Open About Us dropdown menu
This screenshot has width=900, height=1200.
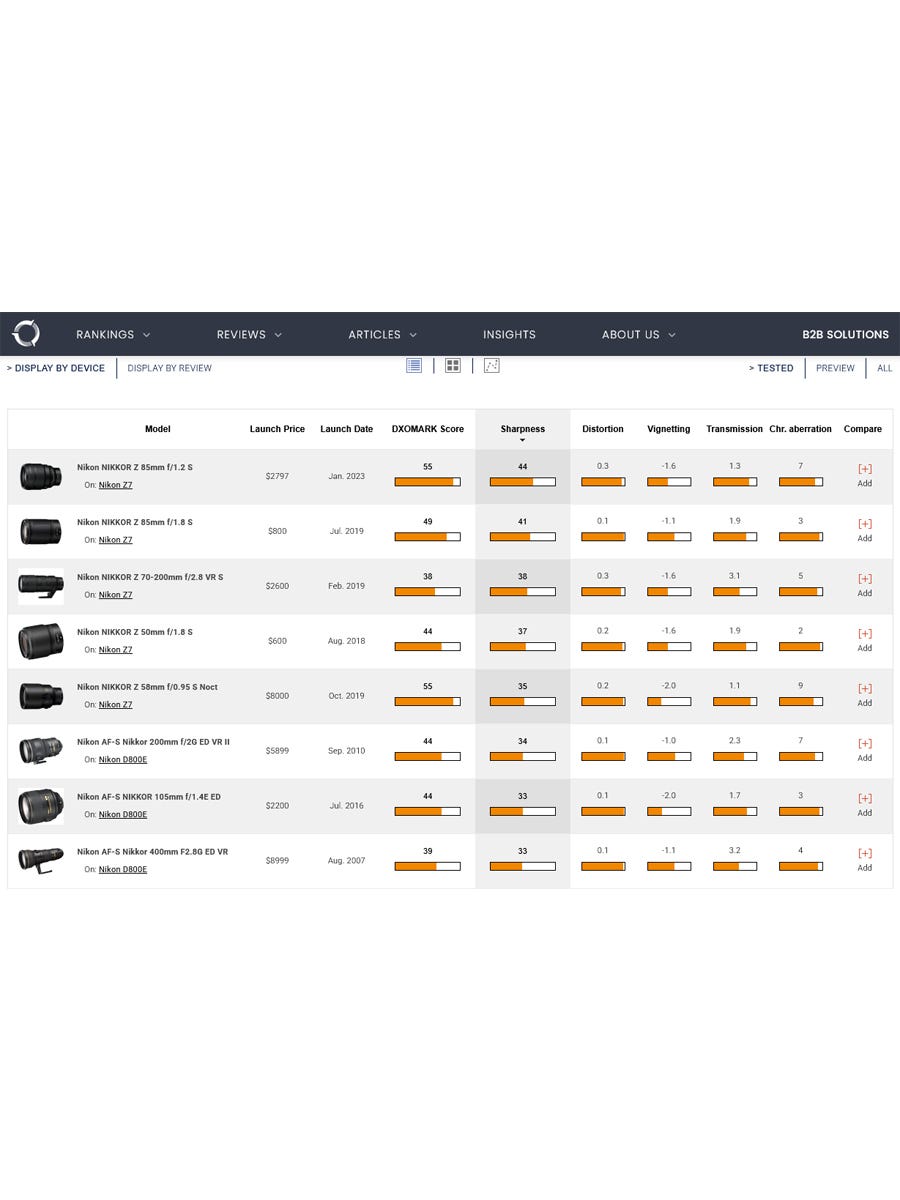[638, 335]
